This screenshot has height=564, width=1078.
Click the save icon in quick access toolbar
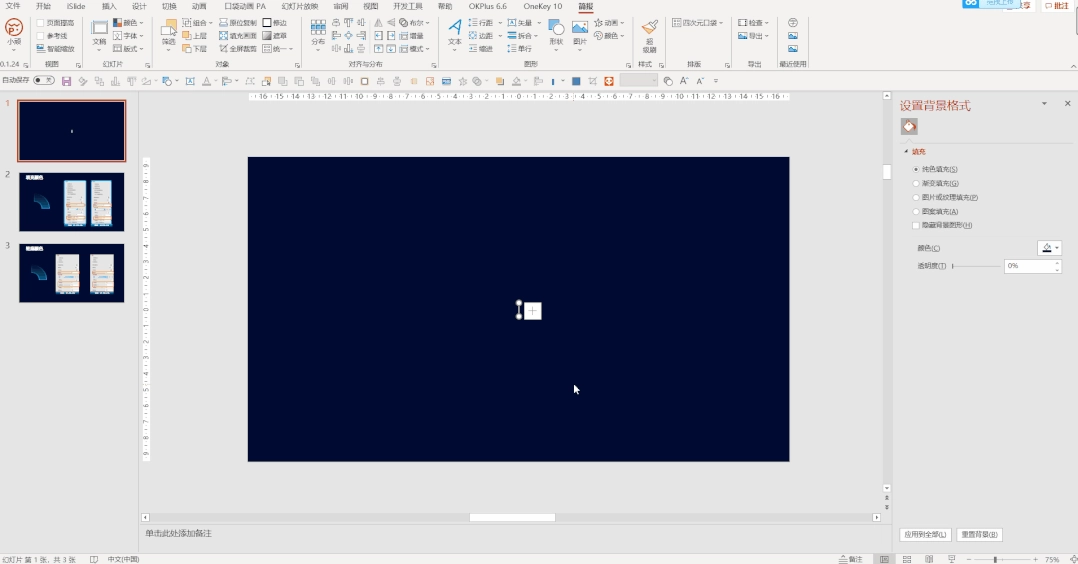point(67,81)
